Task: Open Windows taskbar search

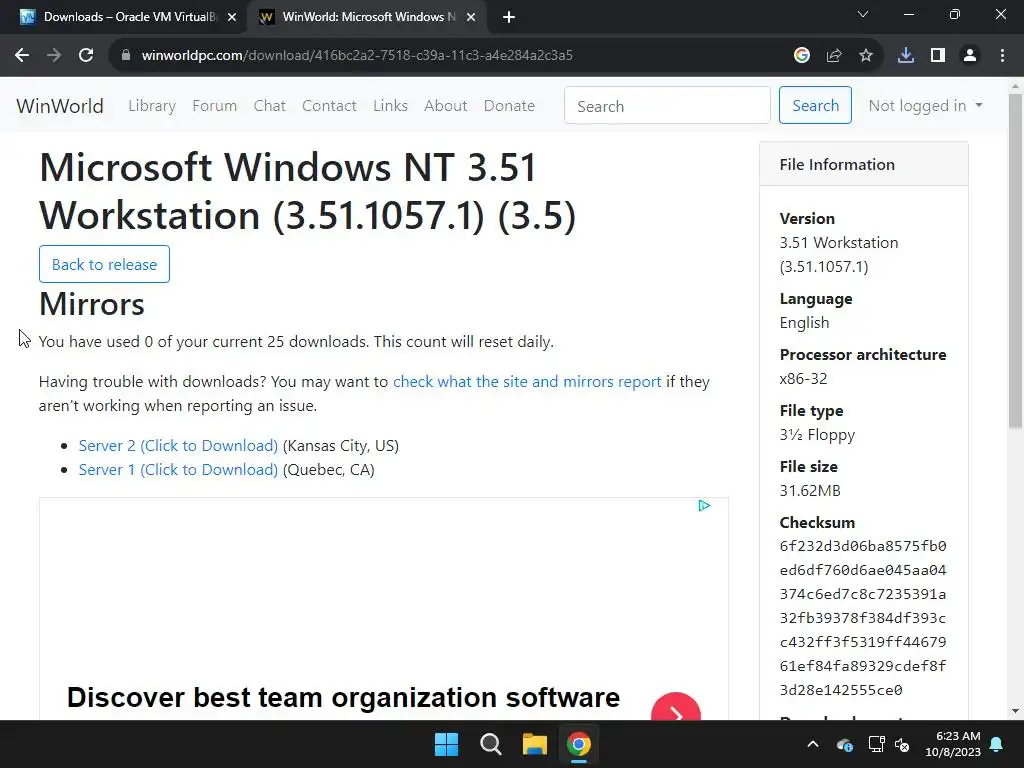Action: click(x=490, y=744)
